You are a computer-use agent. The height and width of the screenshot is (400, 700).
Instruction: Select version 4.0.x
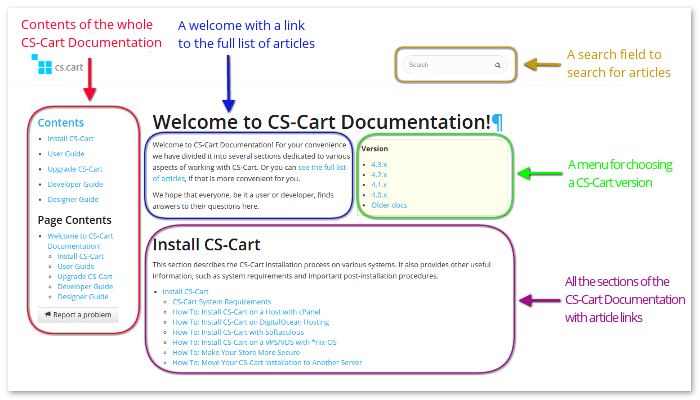tap(379, 195)
